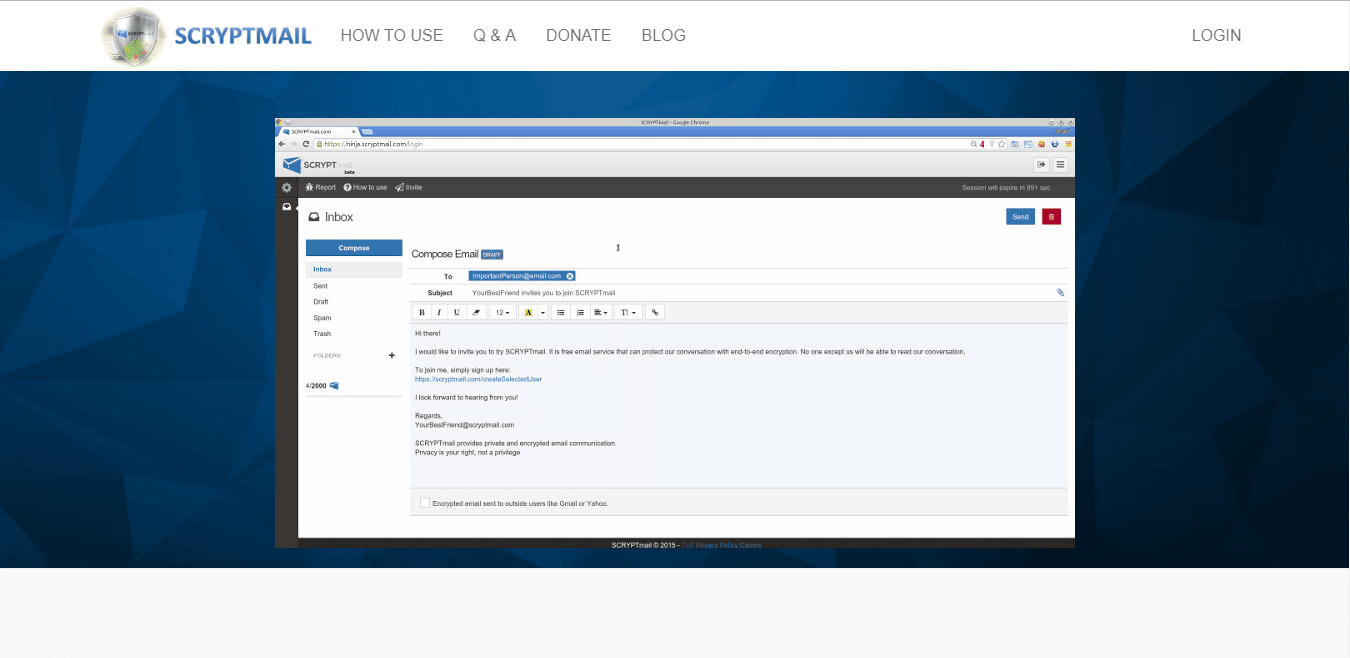Click the inbox tray icon in dark sidebar
Screen dimensions: 1350x658
click(286, 207)
